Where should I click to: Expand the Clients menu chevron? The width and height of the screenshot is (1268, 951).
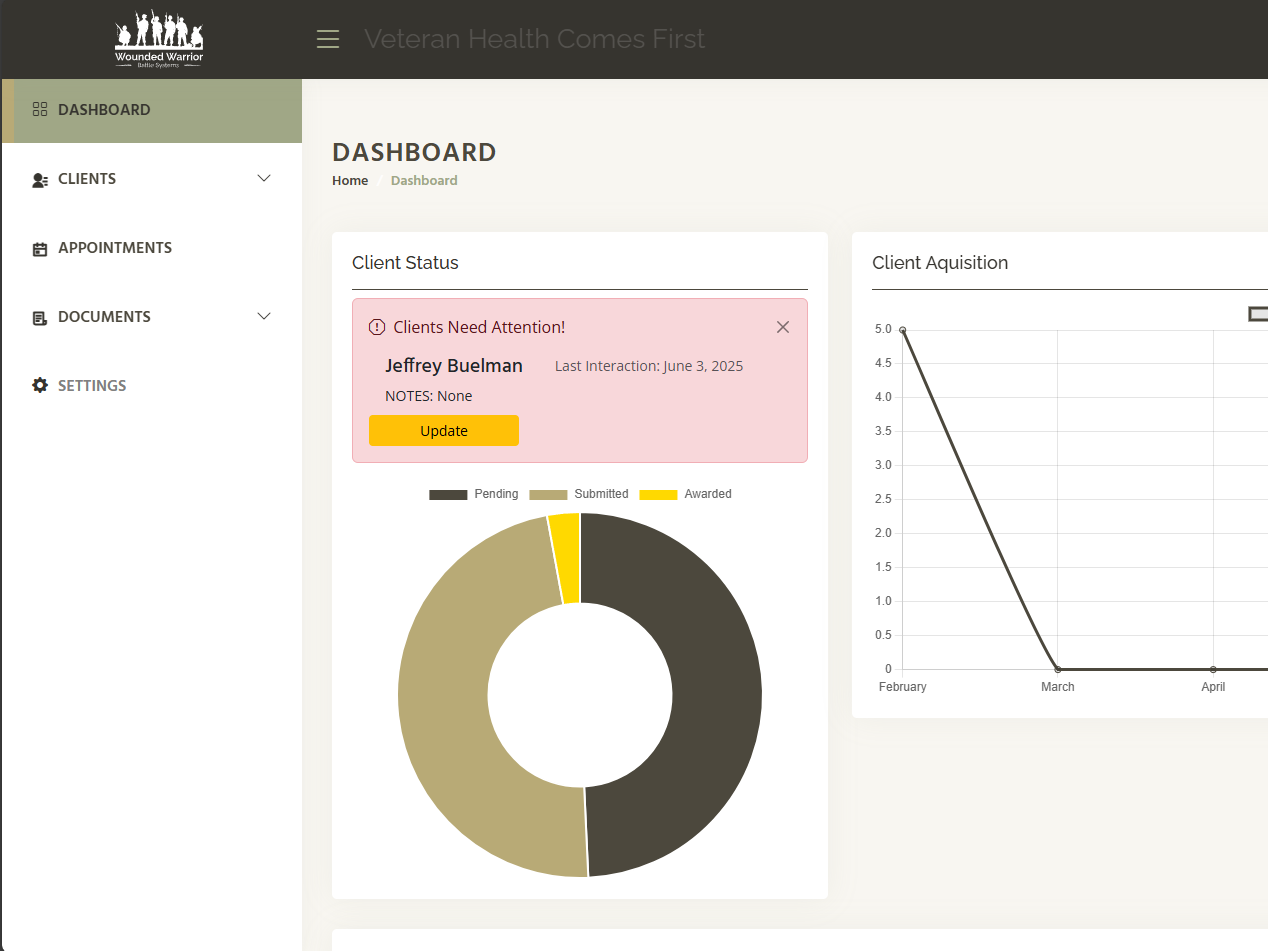click(264, 178)
